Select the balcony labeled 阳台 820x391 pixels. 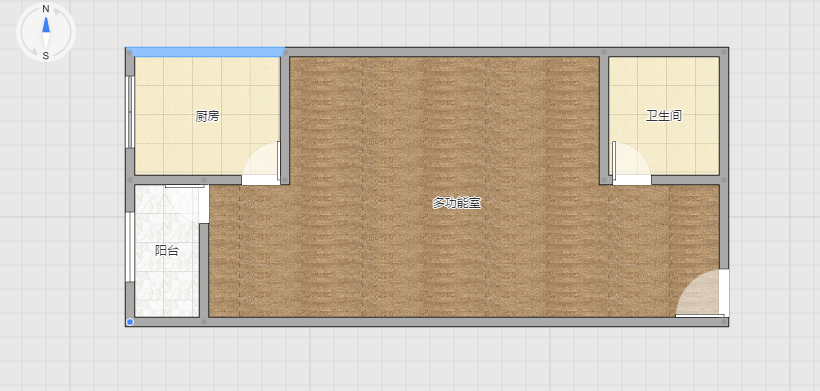click(167, 250)
